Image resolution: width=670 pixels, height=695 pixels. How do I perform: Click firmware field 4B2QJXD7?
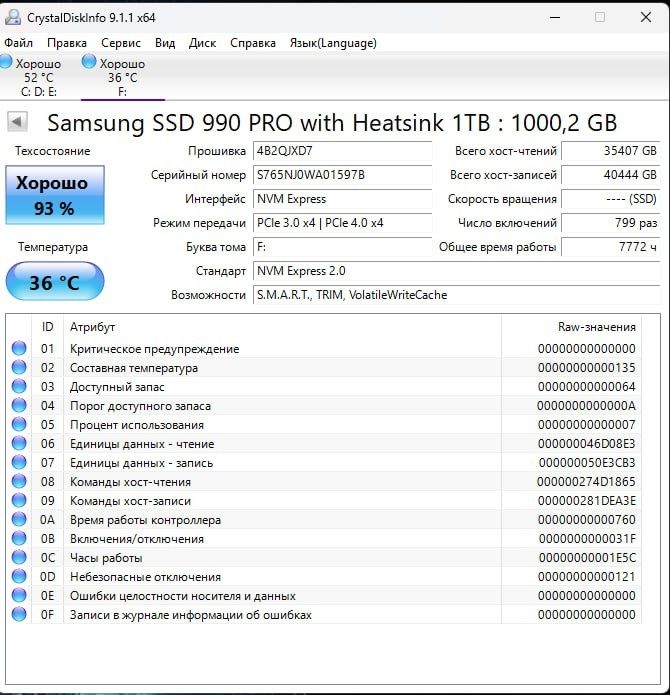[x=343, y=151]
